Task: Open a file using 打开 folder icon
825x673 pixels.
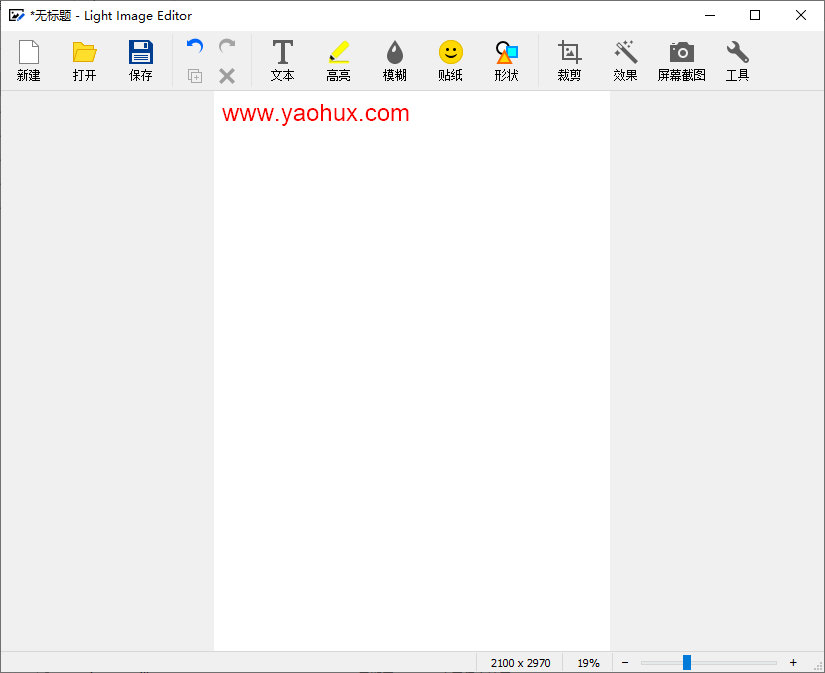Action: pyautogui.click(x=85, y=60)
